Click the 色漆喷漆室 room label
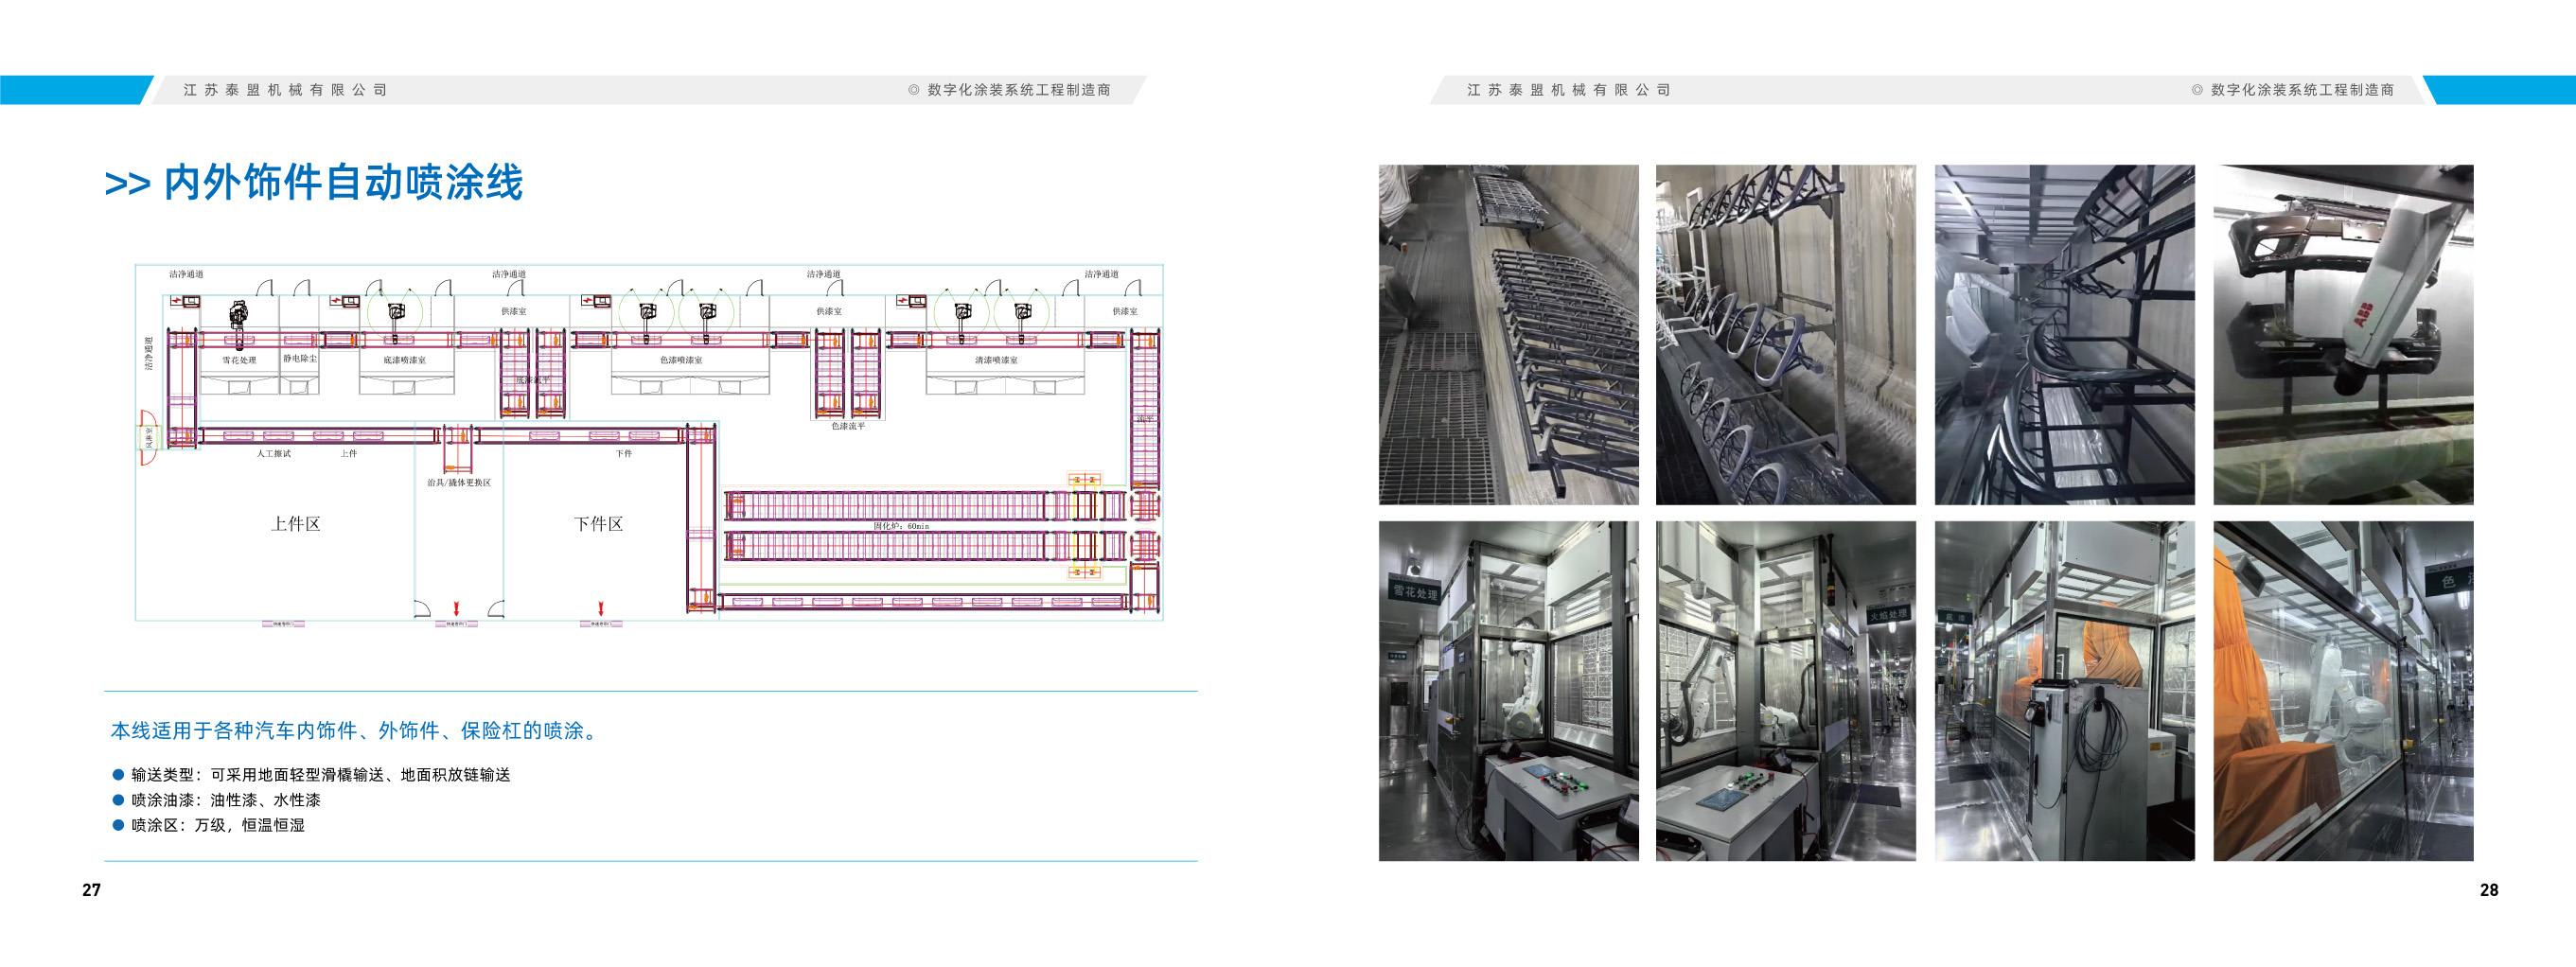Screen dimensions: 2576x967 click(680, 360)
